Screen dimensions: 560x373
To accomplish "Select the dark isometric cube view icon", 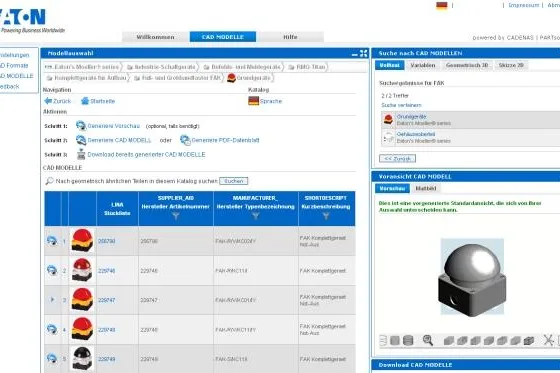I will [529, 341].
